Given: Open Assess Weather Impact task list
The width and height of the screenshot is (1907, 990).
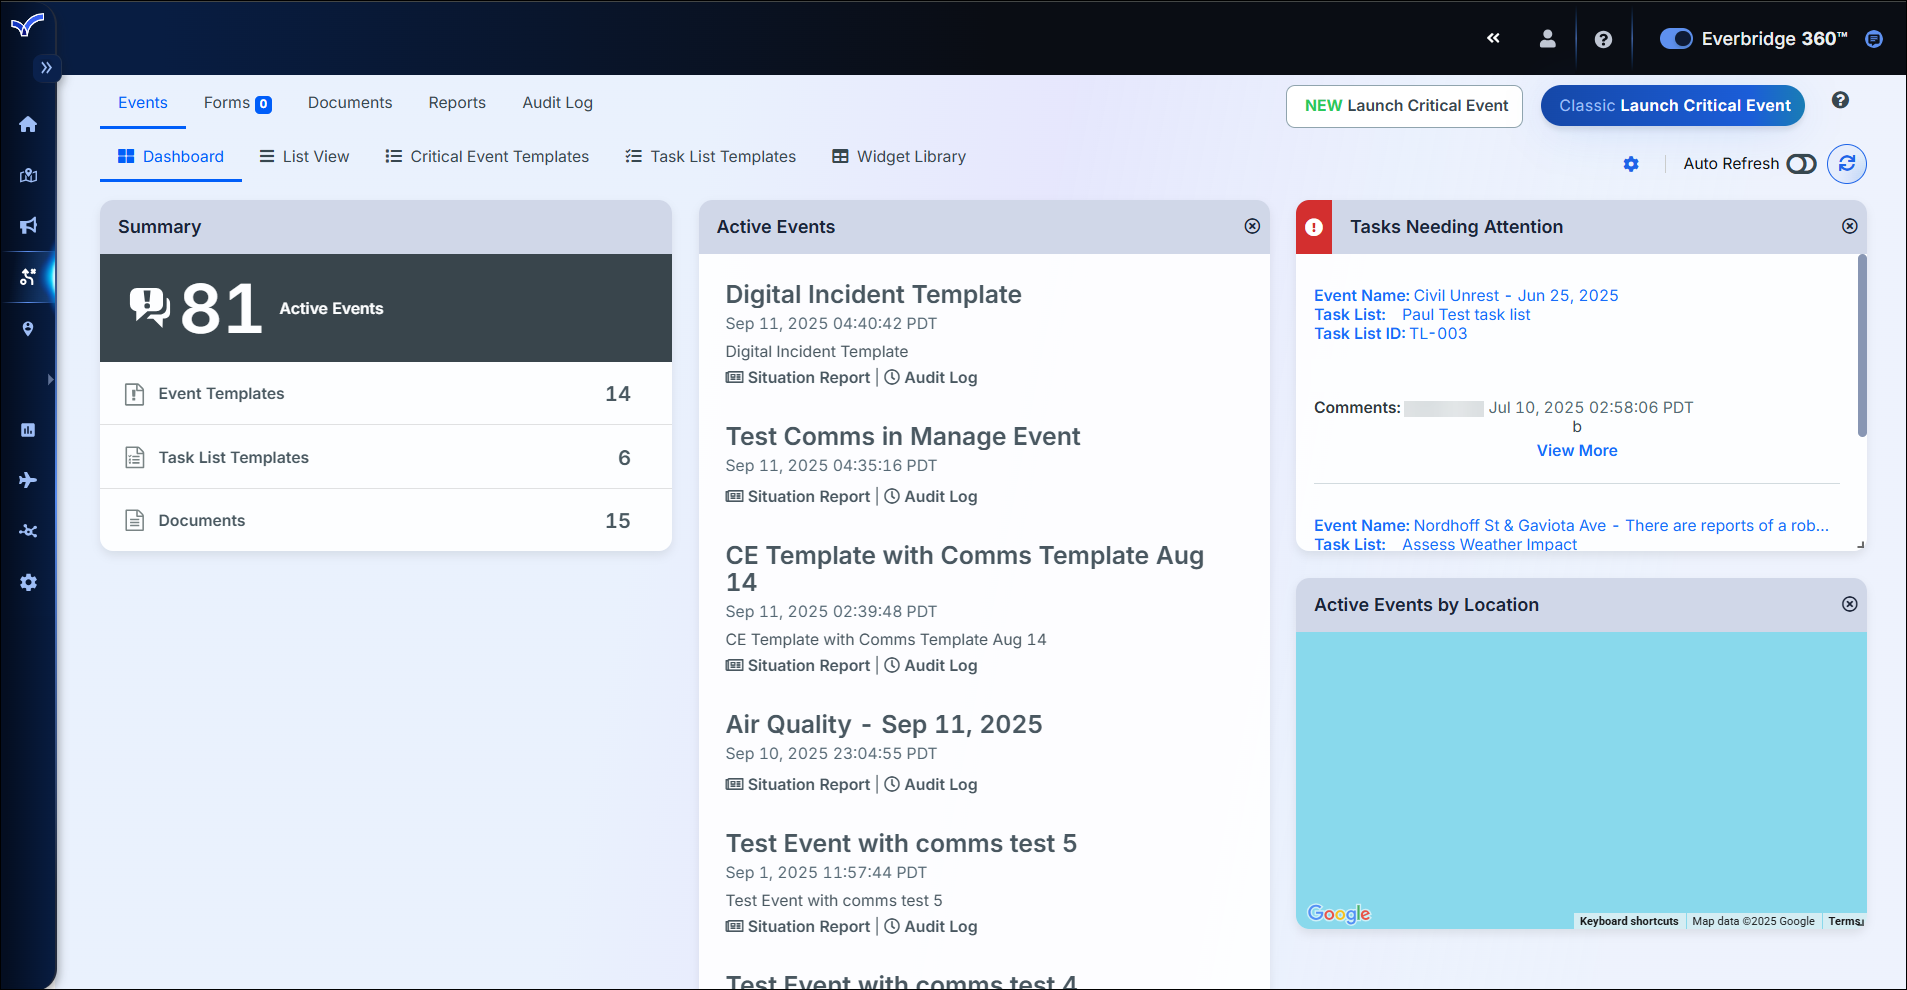Looking at the screenshot, I should point(1489,545).
